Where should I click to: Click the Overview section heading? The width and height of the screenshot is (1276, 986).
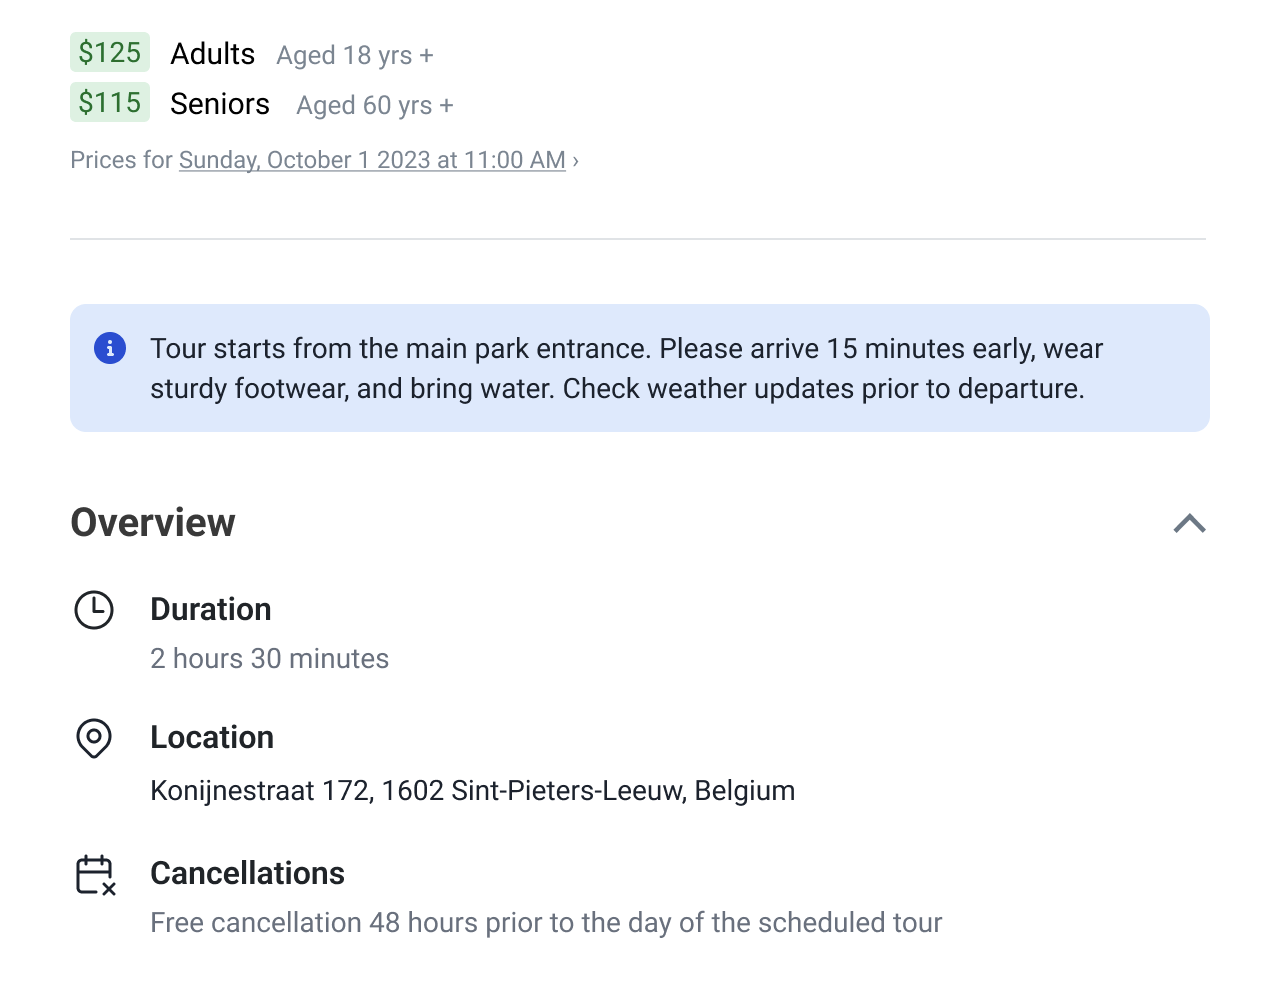153,523
